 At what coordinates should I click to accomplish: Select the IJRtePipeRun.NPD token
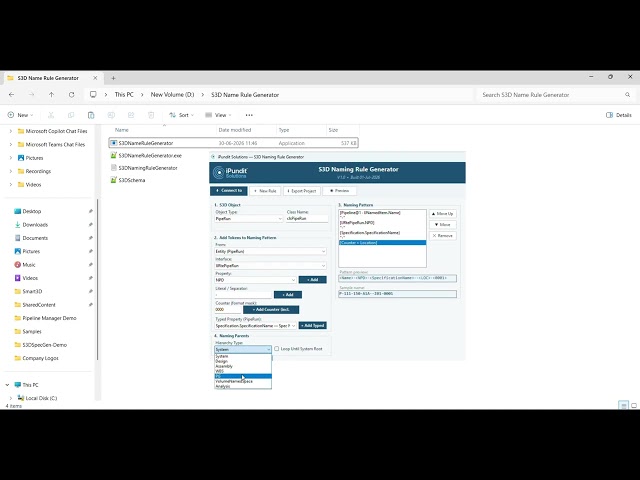coord(382,222)
